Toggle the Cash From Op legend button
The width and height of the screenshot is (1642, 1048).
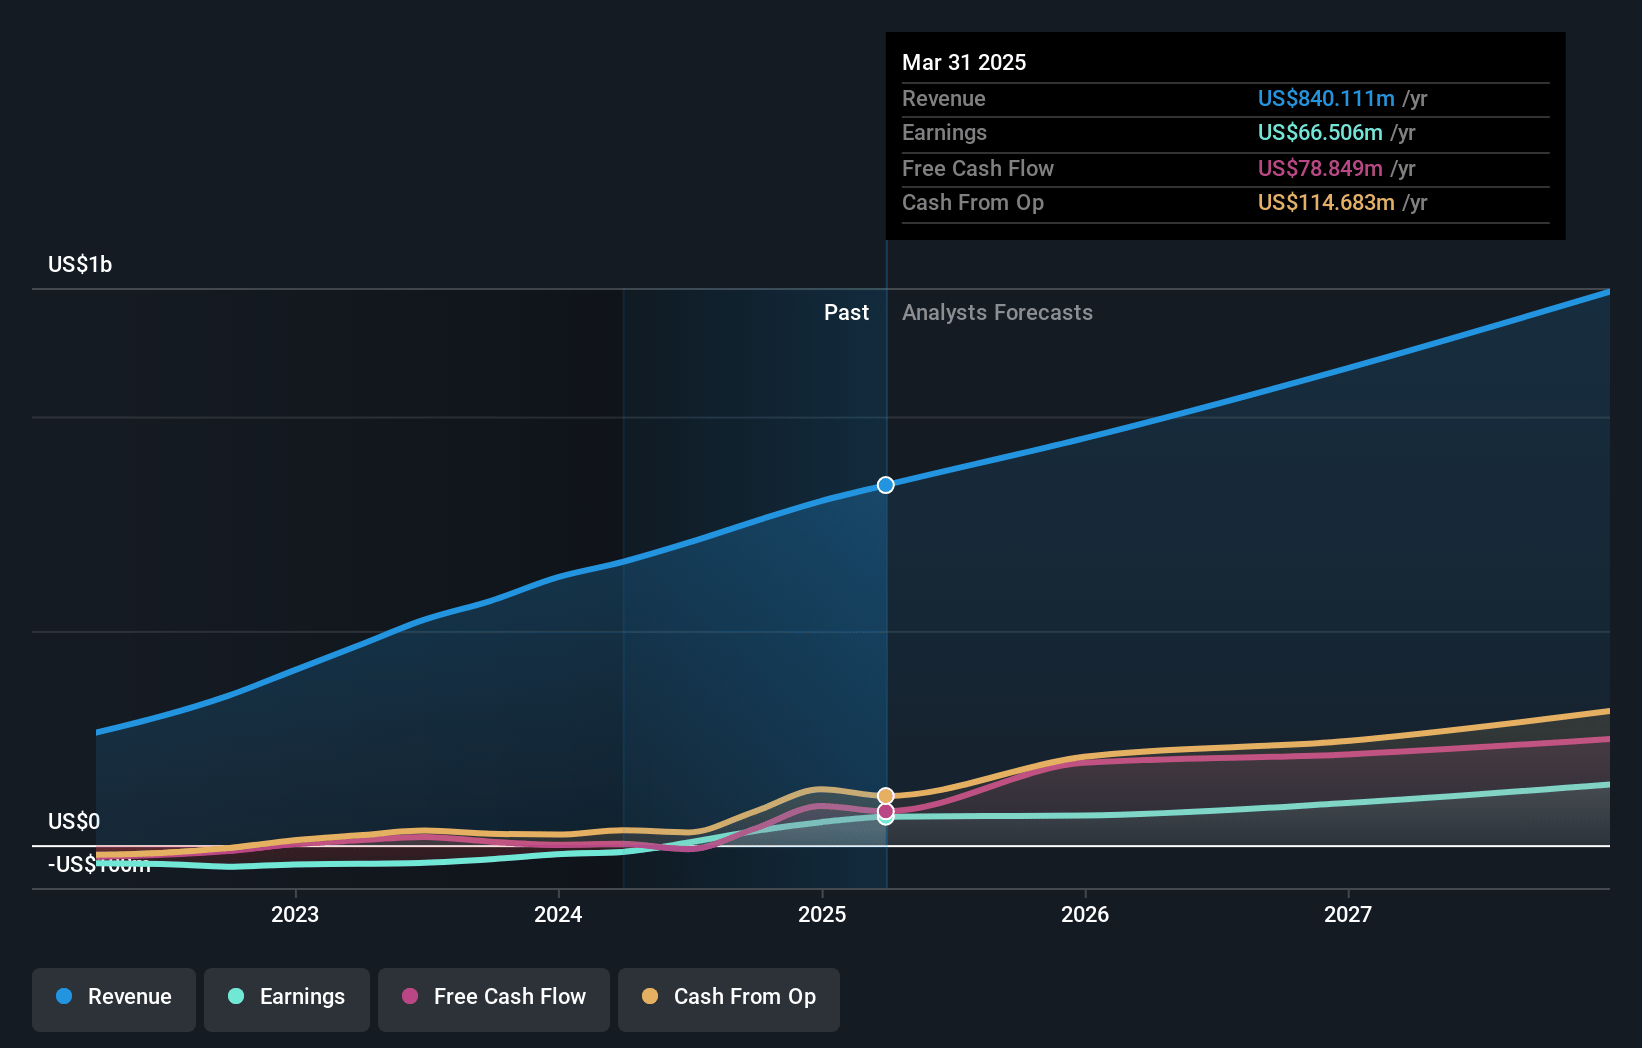click(729, 999)
